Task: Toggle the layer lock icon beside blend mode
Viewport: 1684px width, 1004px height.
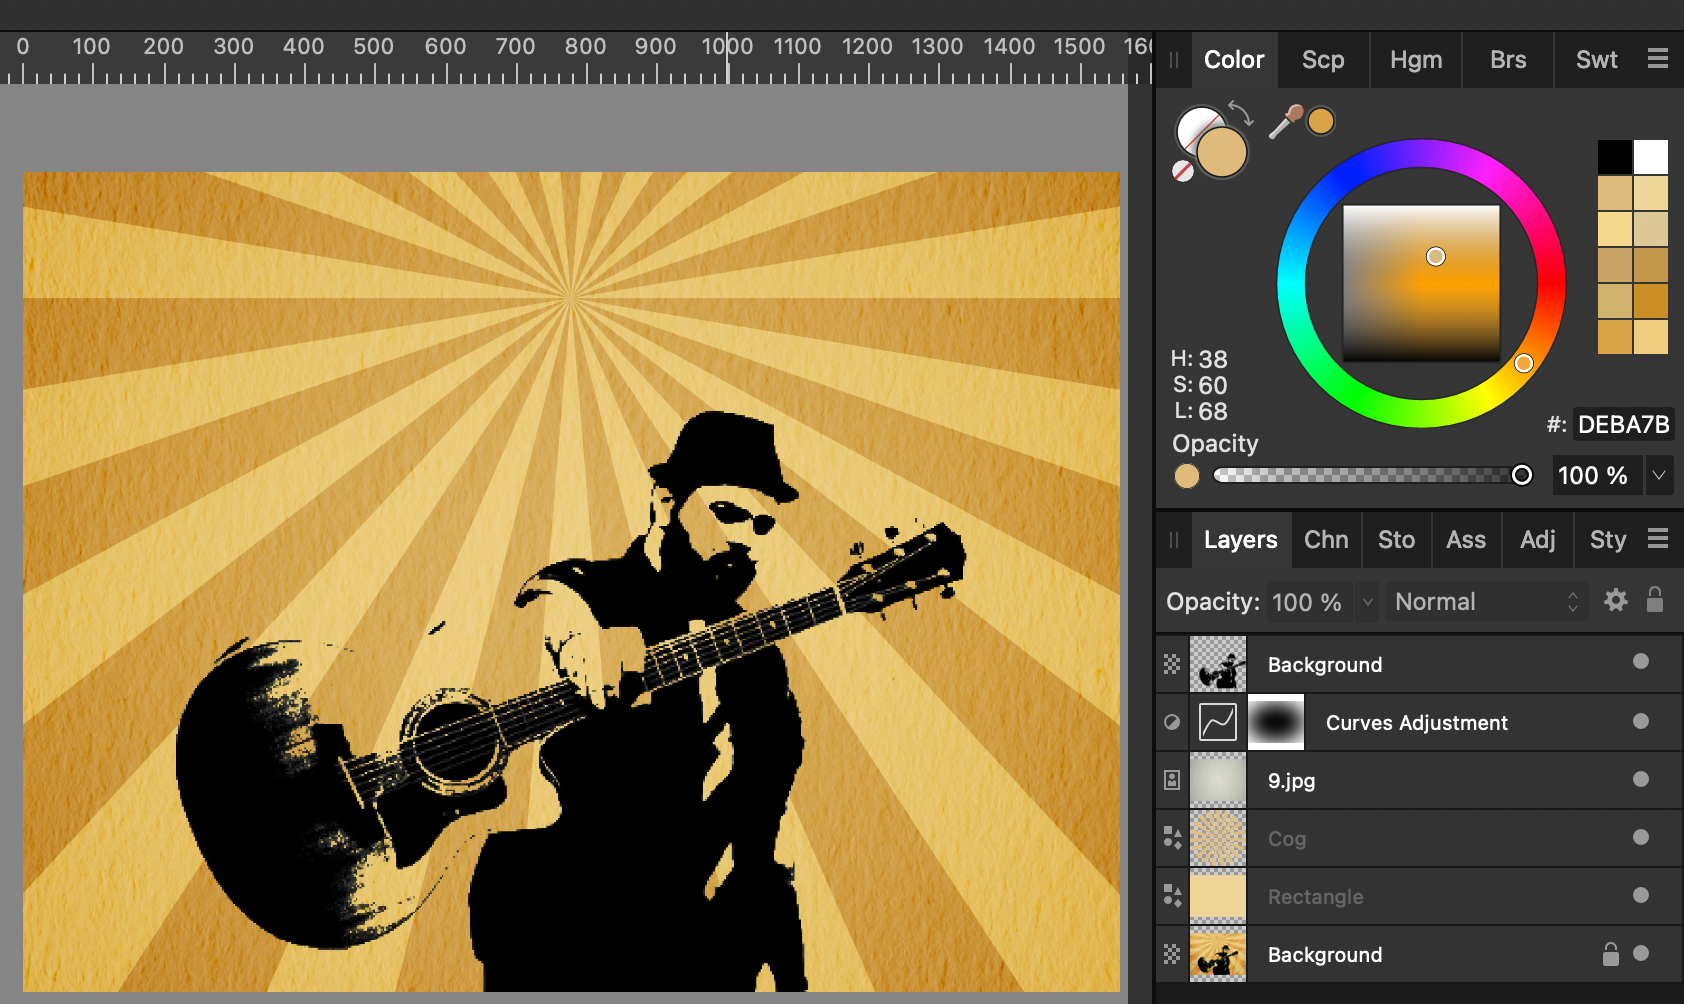Action: click(x=1655, y=600)
